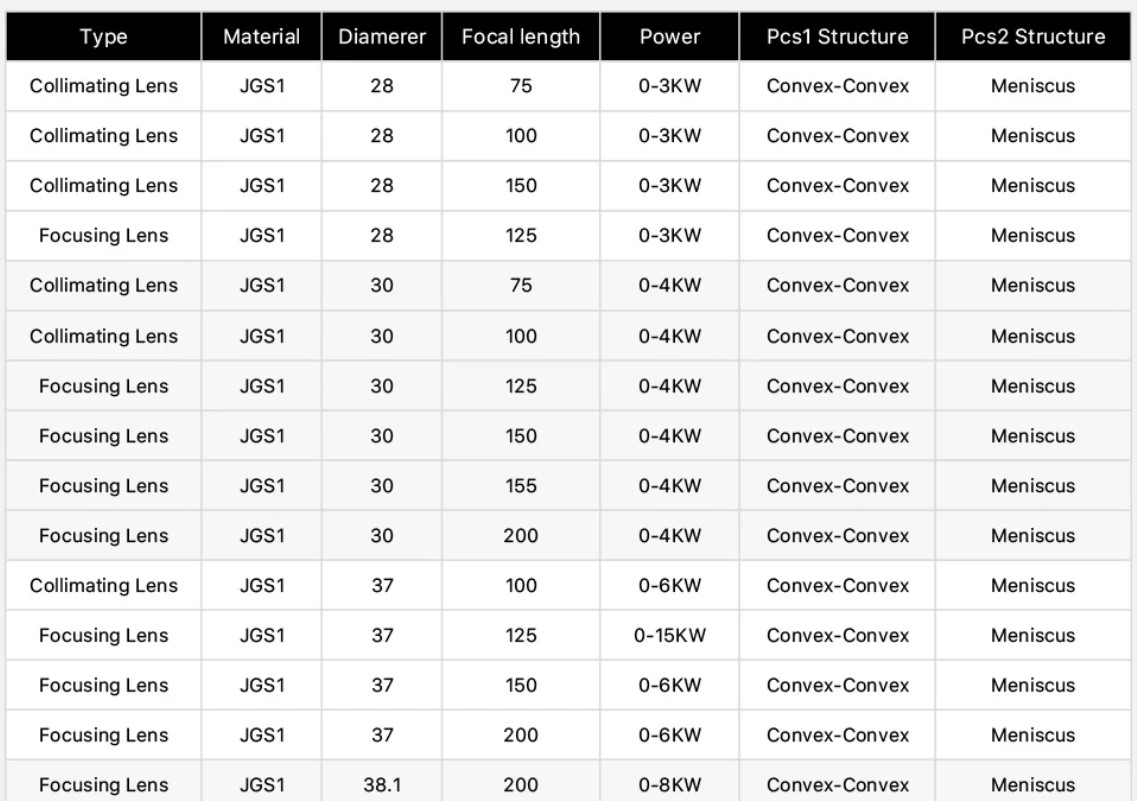Select the first row's Collimating Lens cell

pos(104,86)
